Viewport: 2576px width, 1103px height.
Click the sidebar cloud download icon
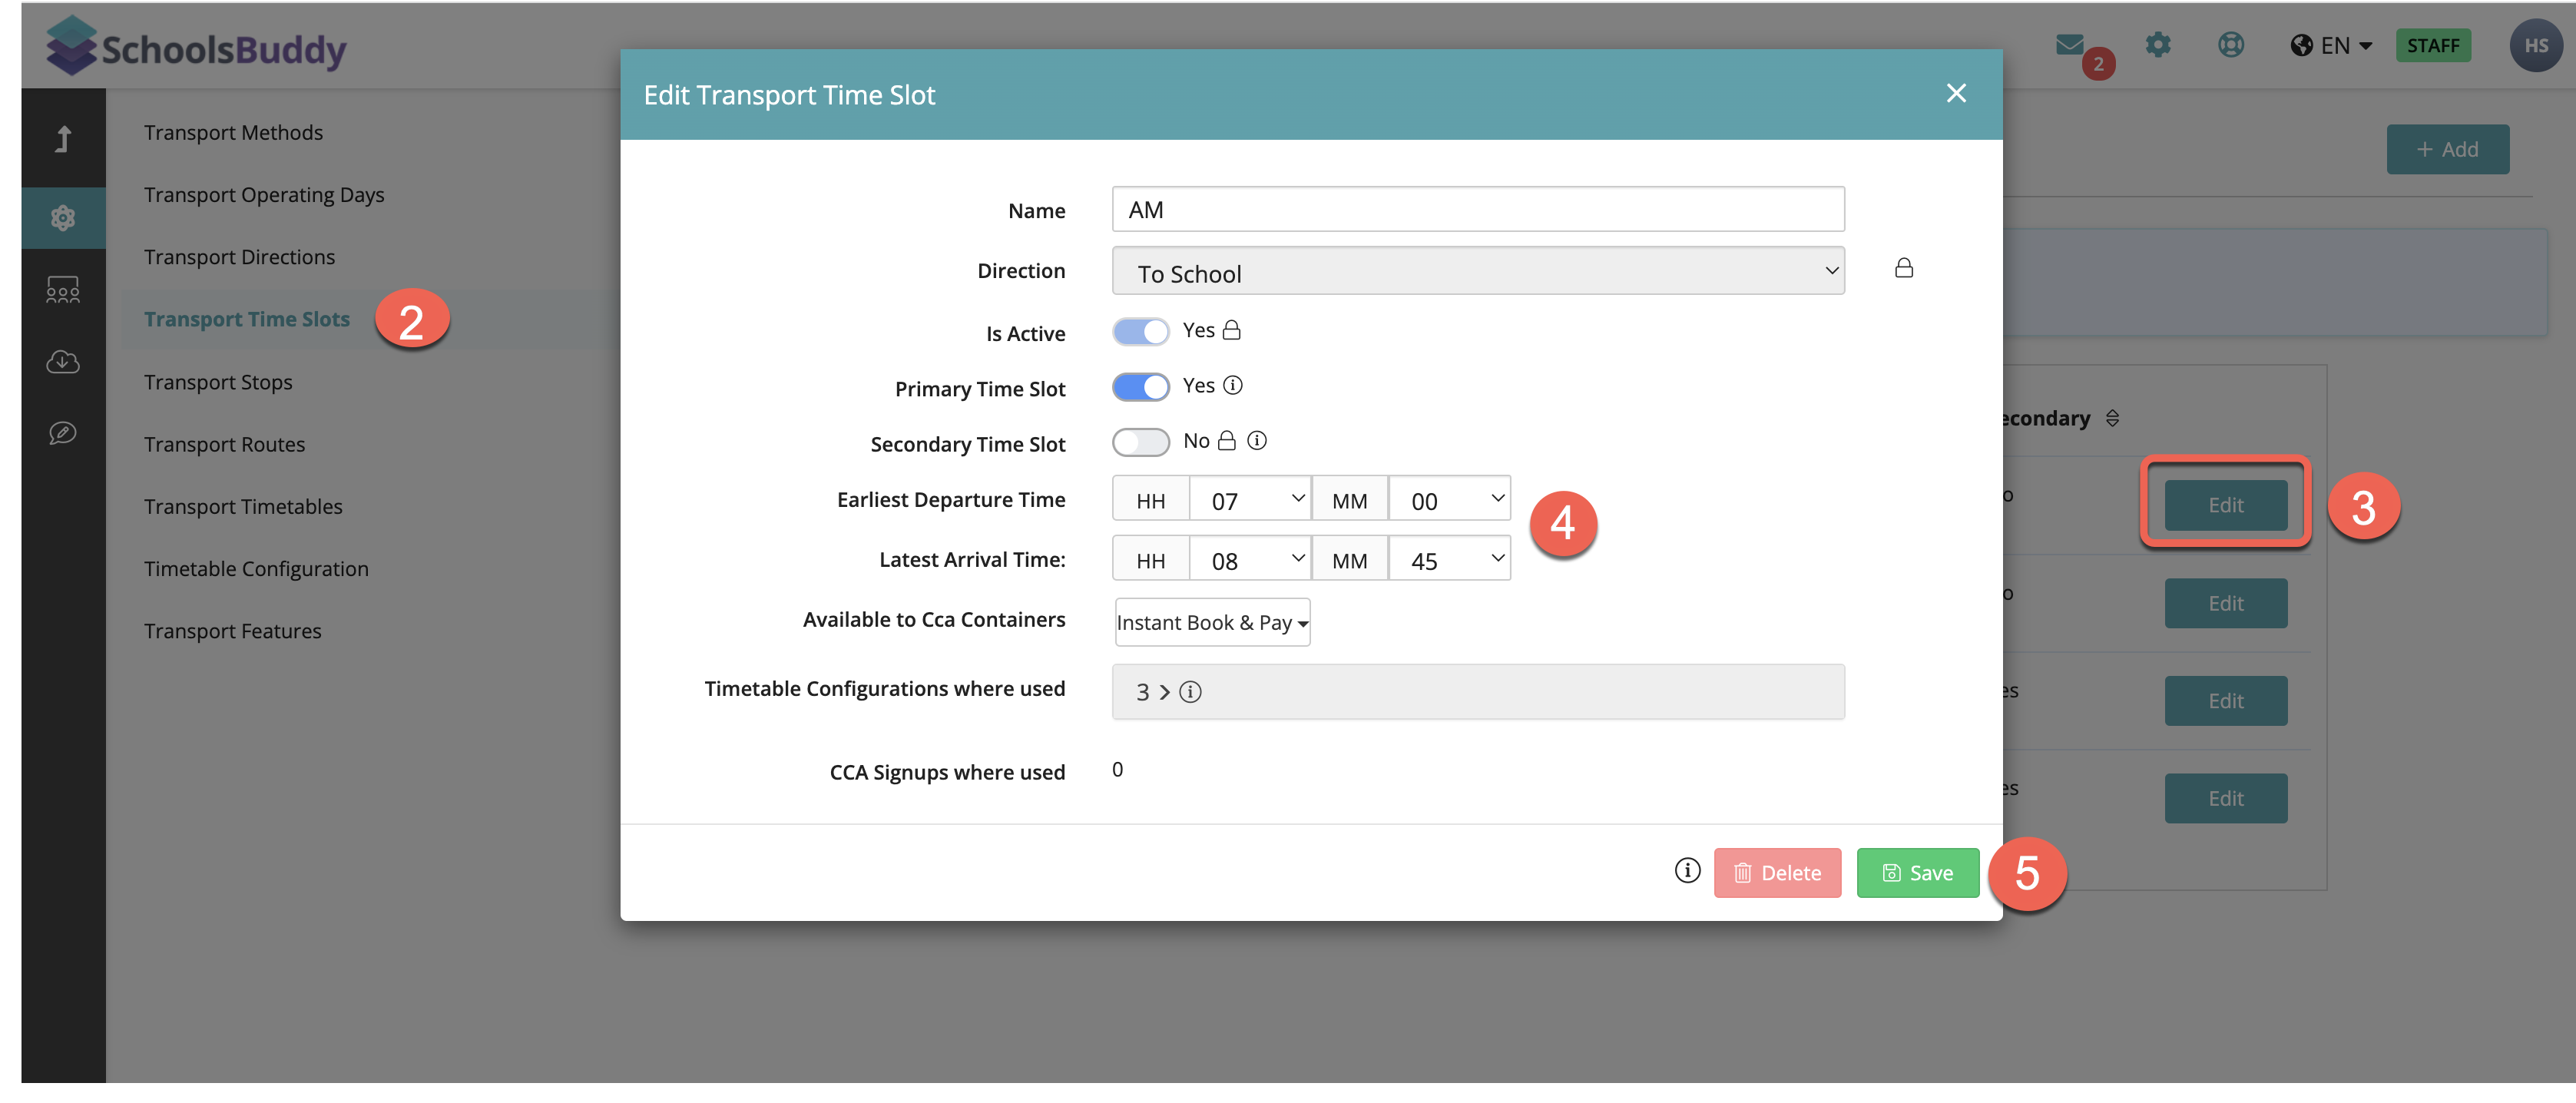(x=62, y=361)
